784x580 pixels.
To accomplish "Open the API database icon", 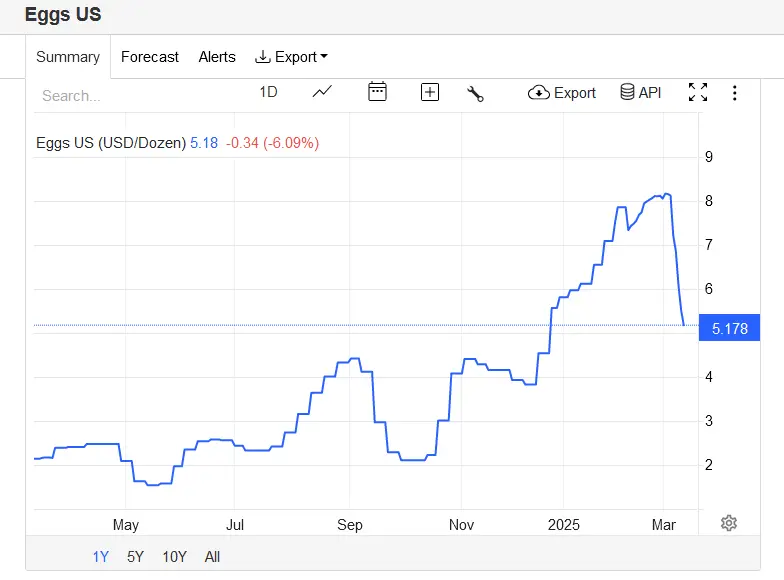I will pos(641,93).
